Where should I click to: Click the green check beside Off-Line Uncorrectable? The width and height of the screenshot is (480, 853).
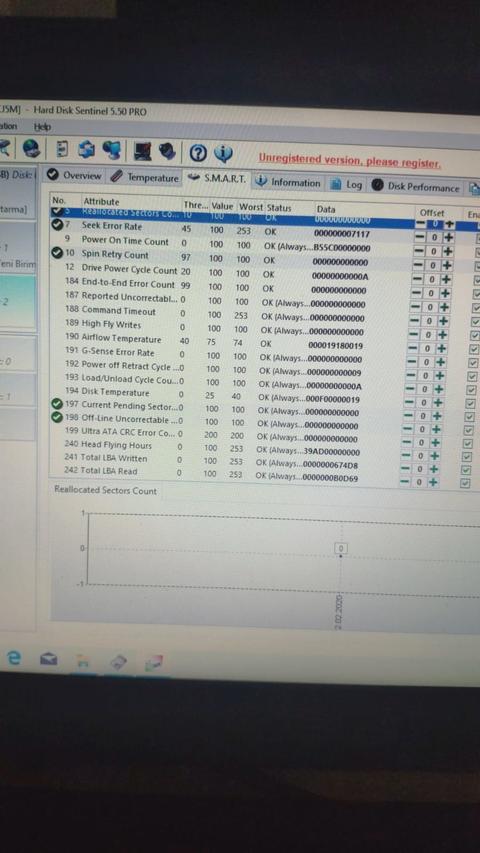point(57,417)
